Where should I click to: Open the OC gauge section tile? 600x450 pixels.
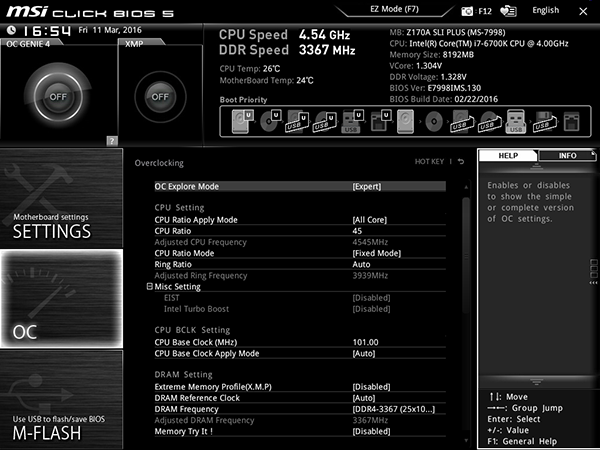[x=62, y=298]
